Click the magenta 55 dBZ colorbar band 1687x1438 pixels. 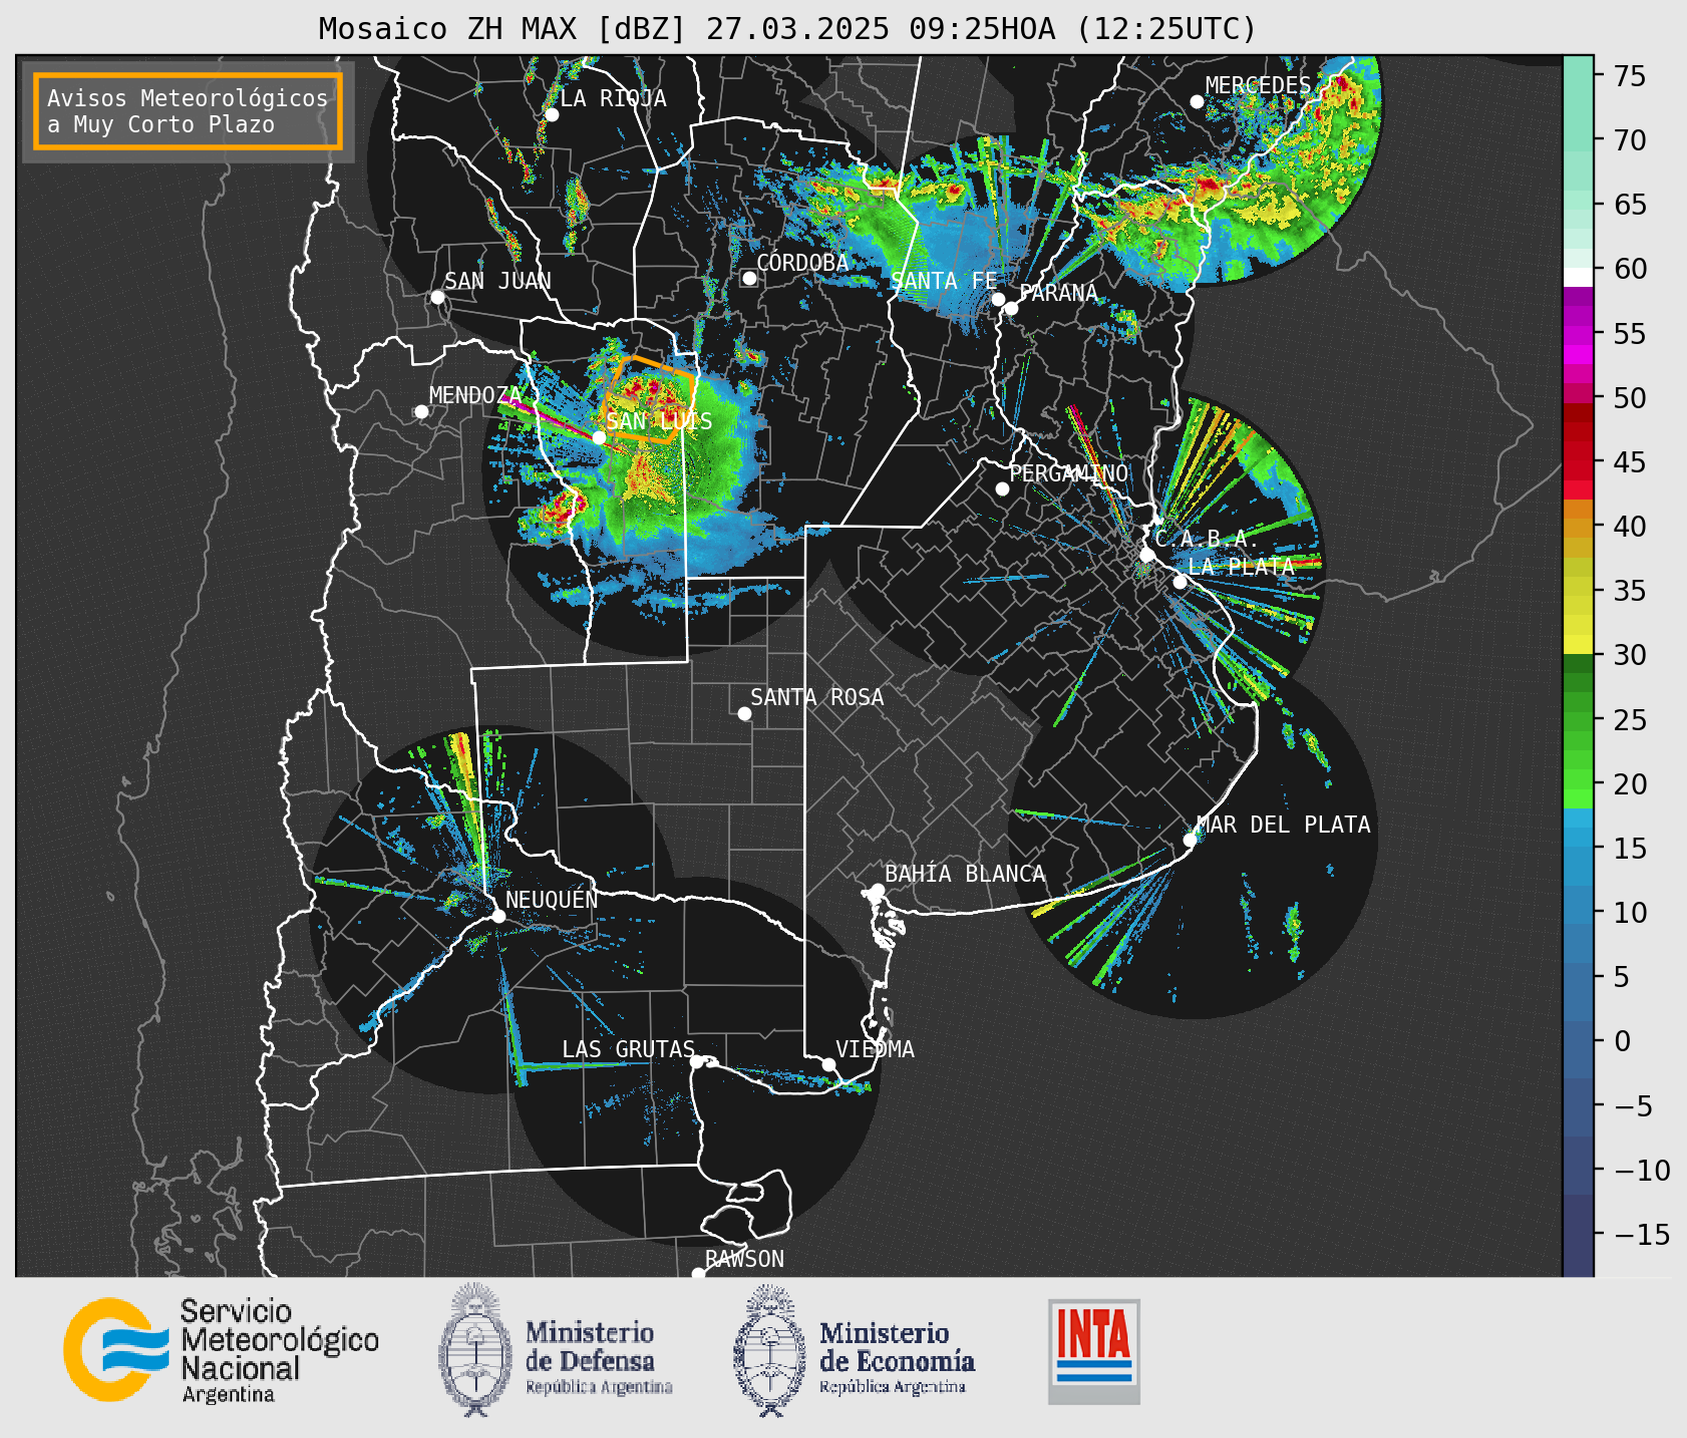click(1578, 334)
